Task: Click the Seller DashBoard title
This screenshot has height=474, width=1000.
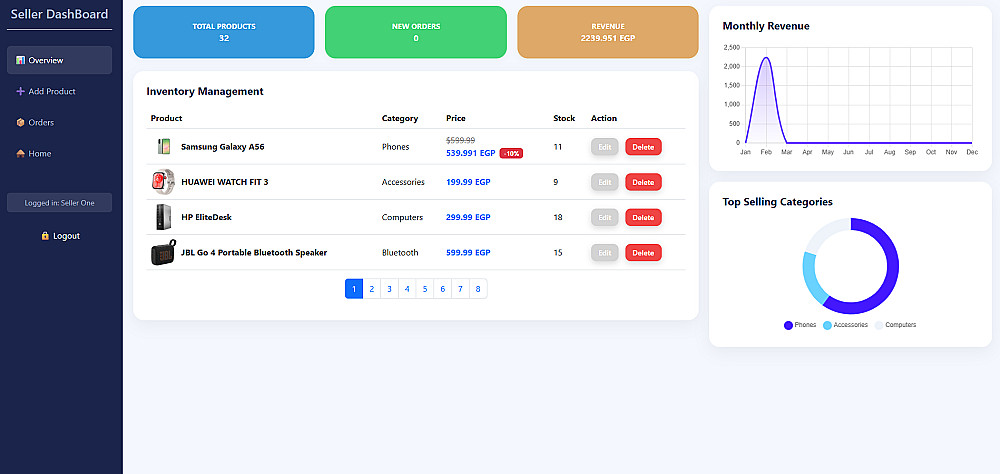Action: pyautogui.click(x=59, y=14)
